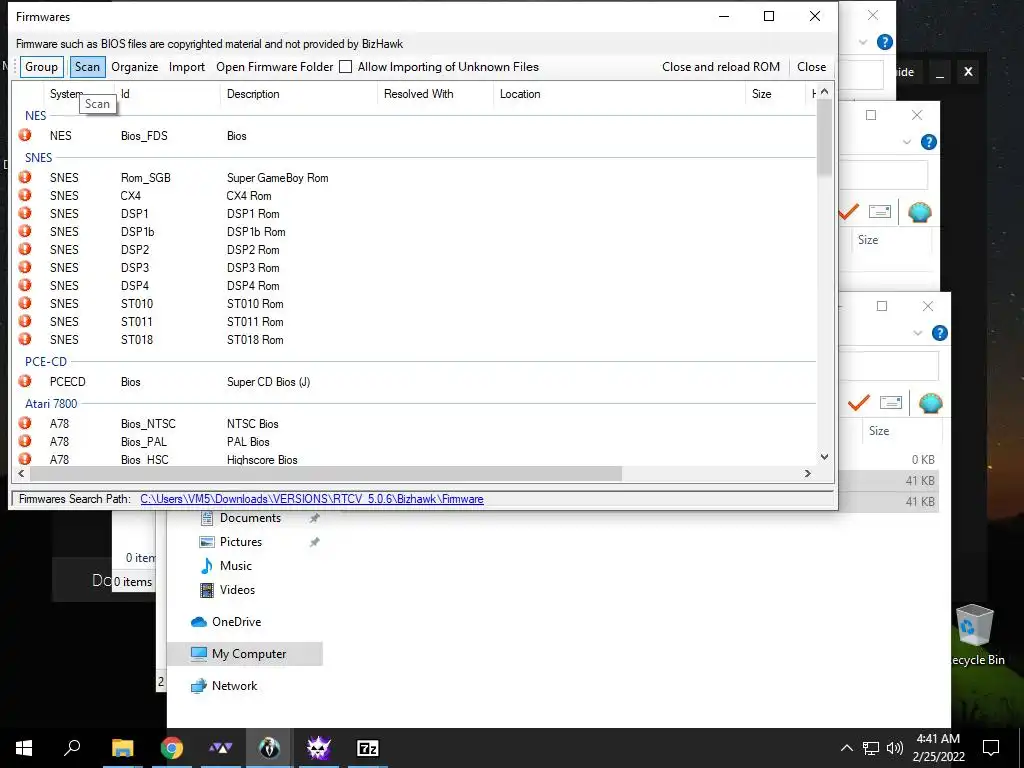Click the warning icon for Bios_FDS
1024x768 pixels.
click(25, 135)
